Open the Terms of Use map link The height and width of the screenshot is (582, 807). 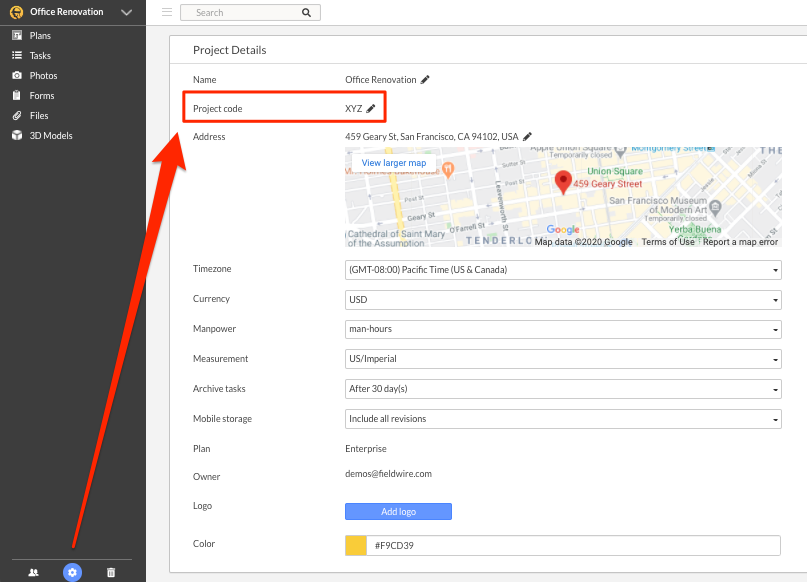click(x=668, y=242)
